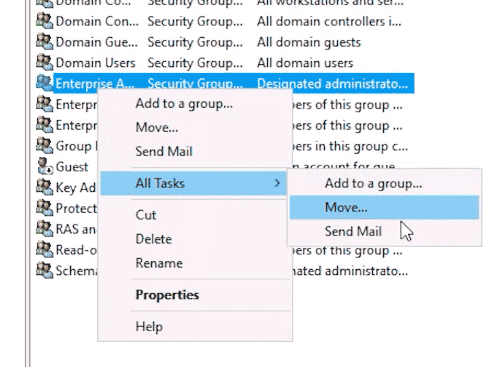Viewport: 503px width, 367px height.
Task: Click the Key Ad... group icon
Action: point(44,187)
